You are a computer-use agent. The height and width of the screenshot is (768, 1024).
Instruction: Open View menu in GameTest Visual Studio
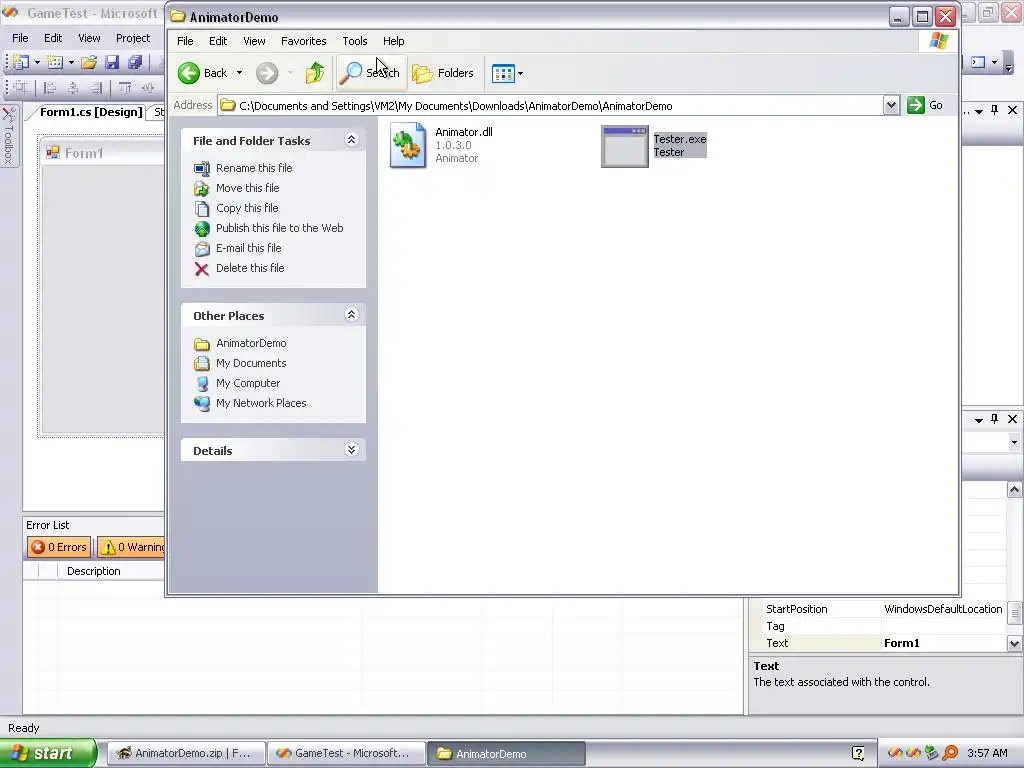(x=89, y=38)
